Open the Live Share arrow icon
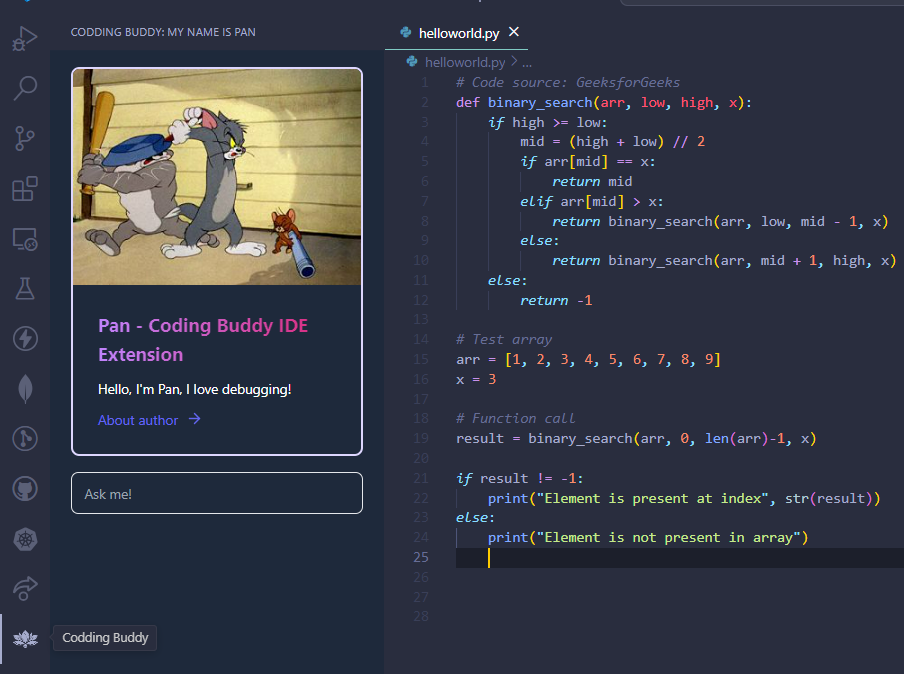Screen dimensions: 904x674 point(25,589)
